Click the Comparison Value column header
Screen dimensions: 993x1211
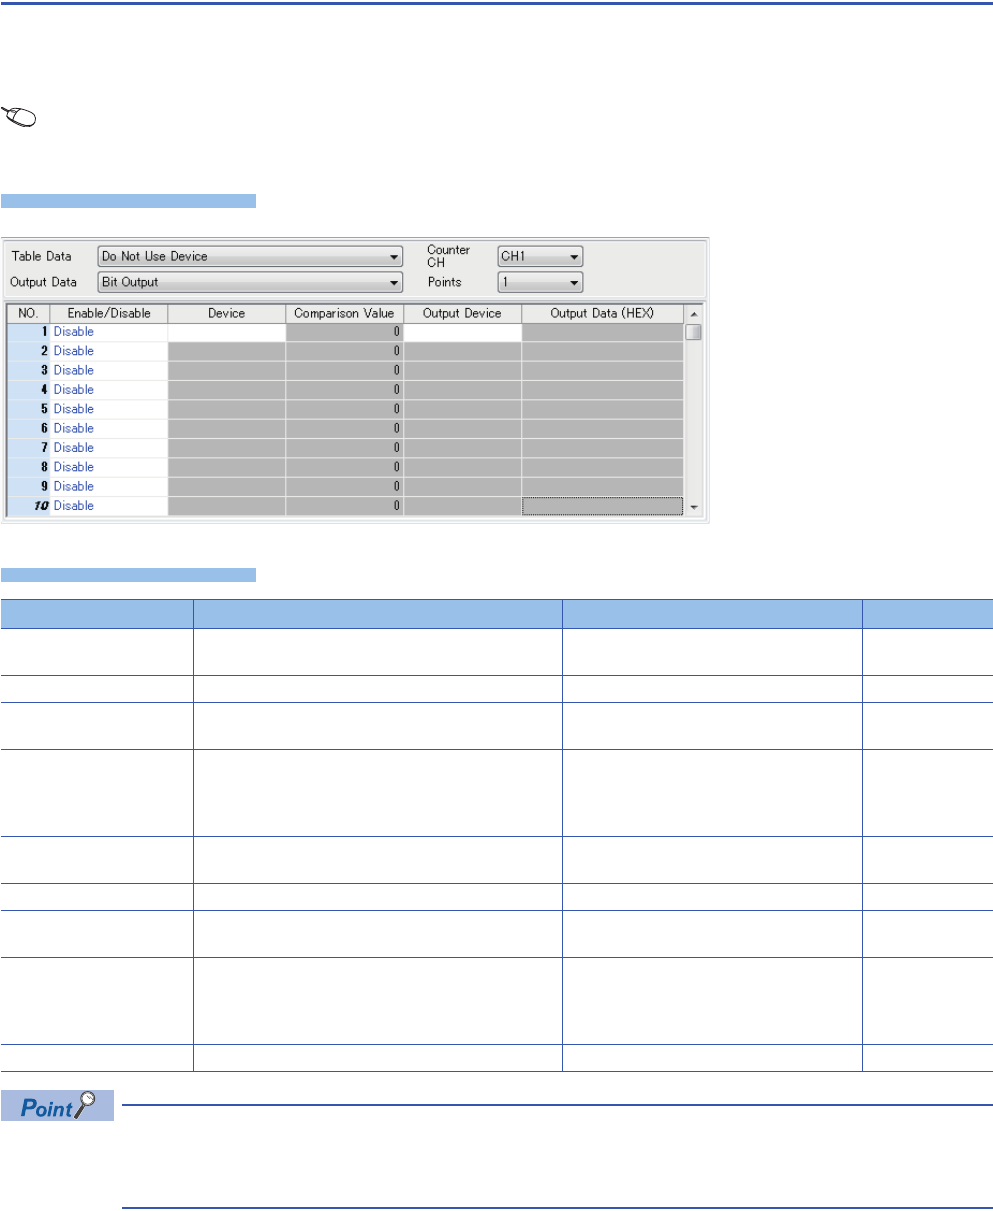[x=344, y=313]
